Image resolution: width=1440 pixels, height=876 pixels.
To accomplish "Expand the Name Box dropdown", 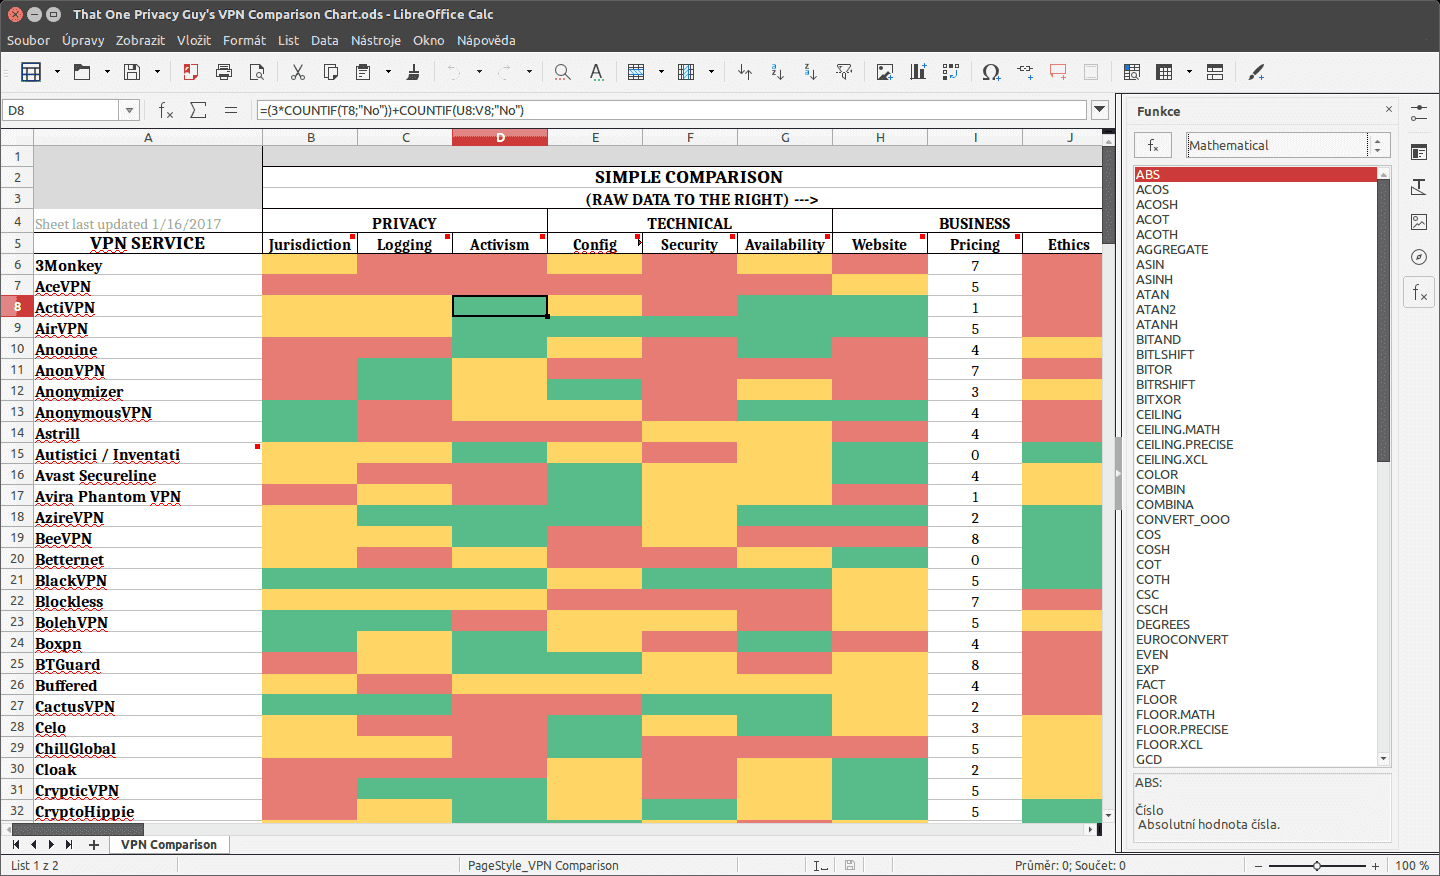I will pos(129,110).
